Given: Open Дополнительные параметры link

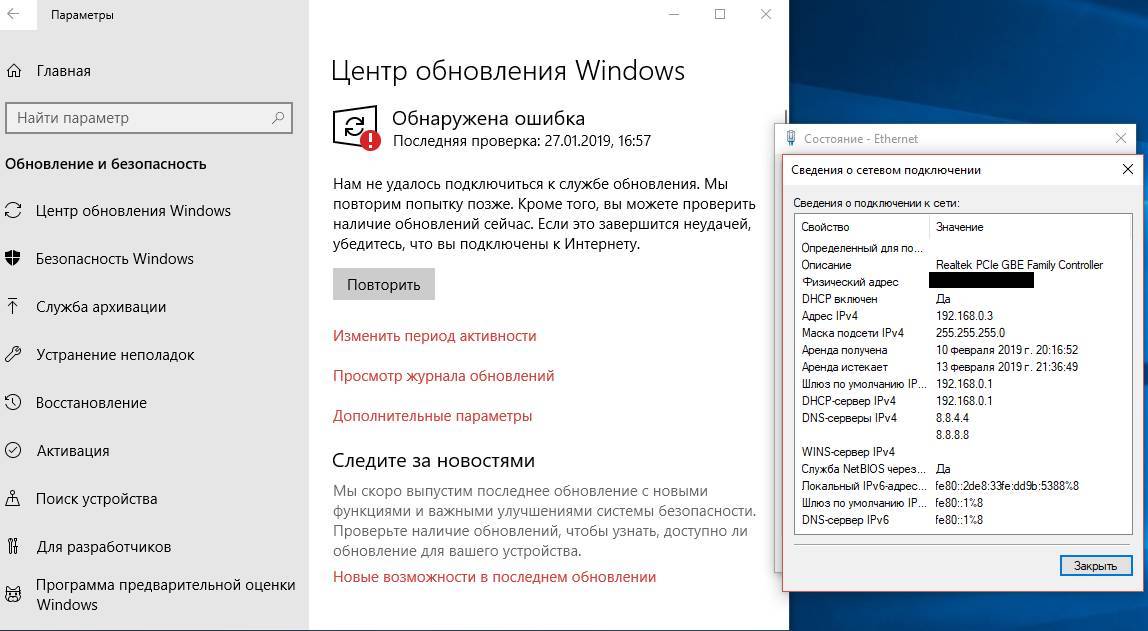Looking at the screenshot, I should tap(433, 417).
